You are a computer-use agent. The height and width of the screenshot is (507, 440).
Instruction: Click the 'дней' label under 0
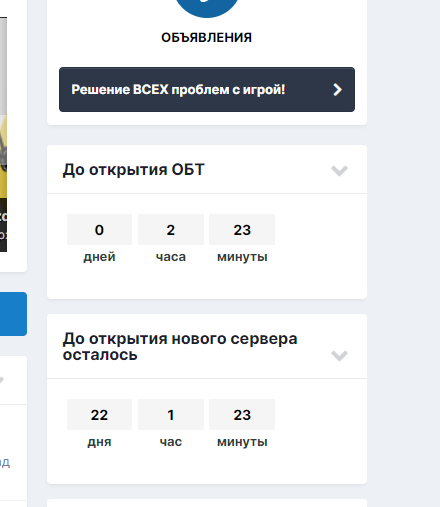click(99, 257)
